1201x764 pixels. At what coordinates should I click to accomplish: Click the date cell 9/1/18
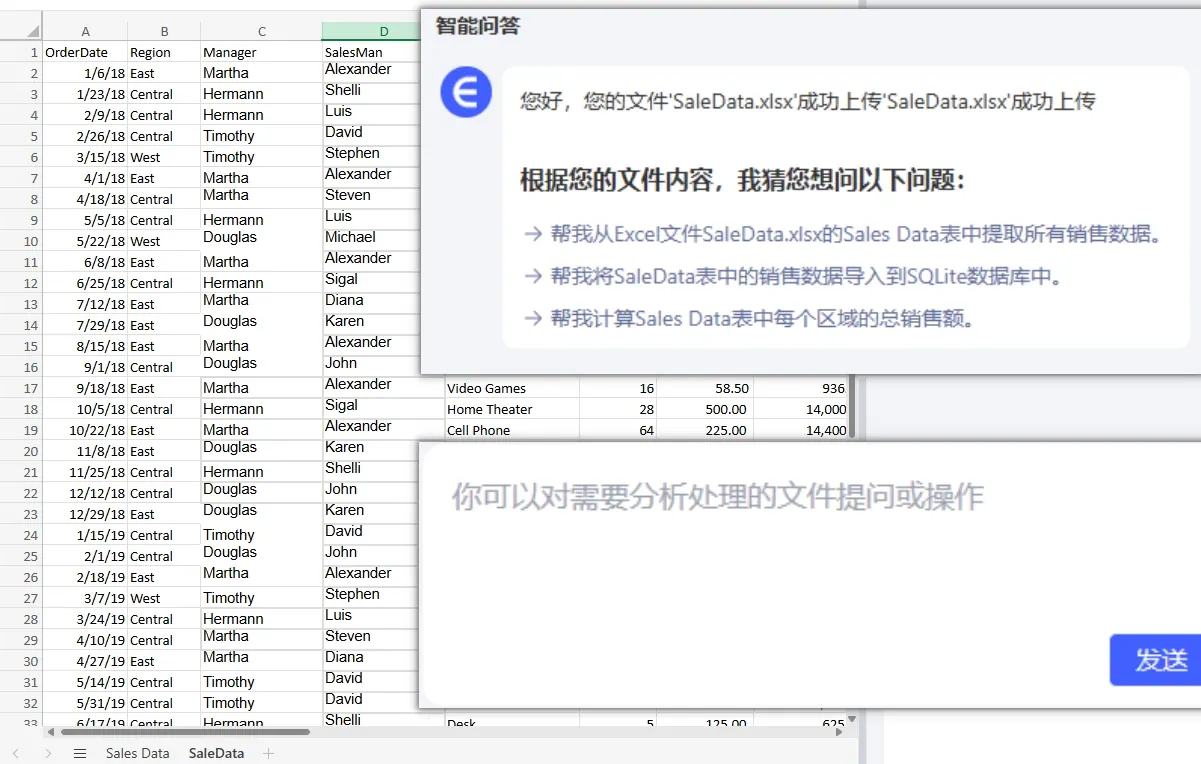click(85, 367)
